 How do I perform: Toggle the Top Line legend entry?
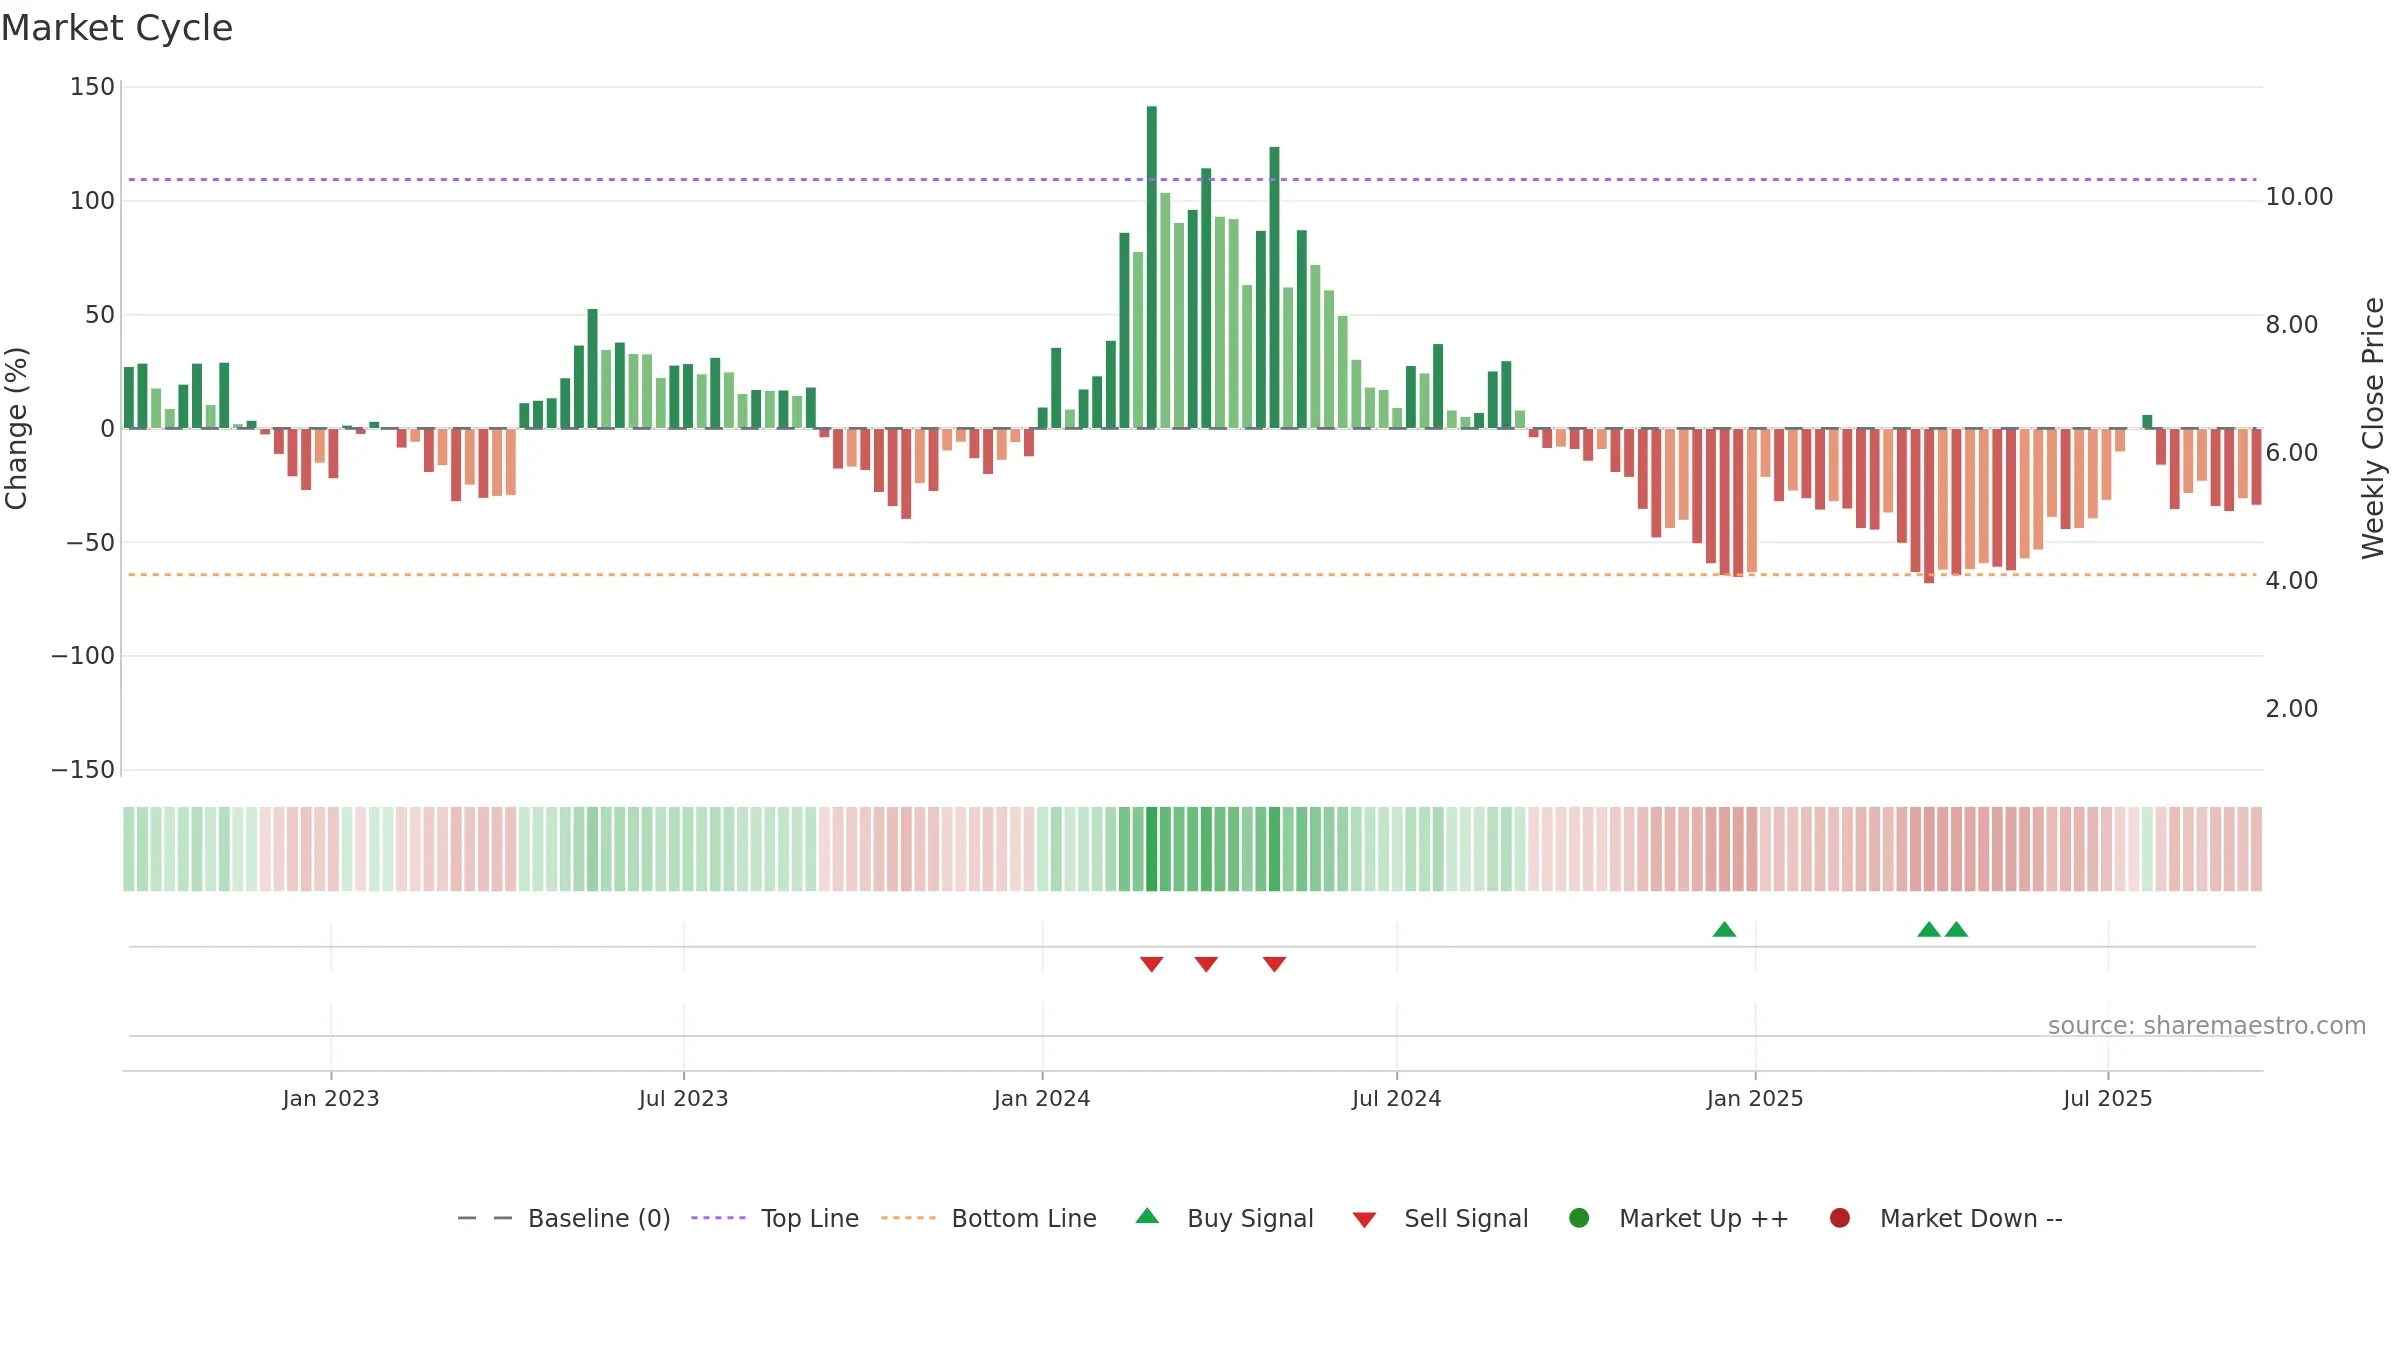(x=775, y=1218)
